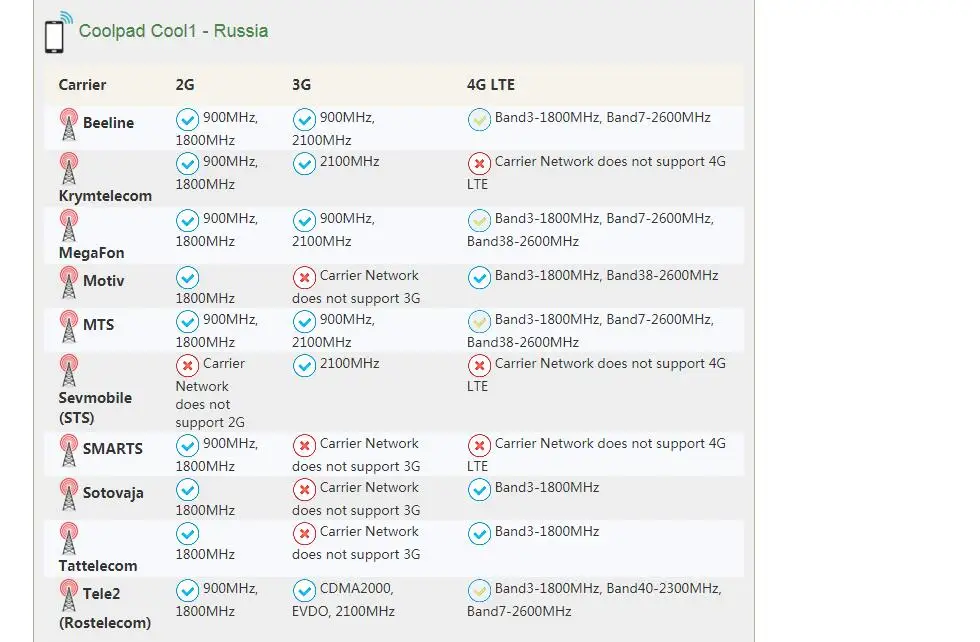Click the MegaFon tower icon

click(69, 226)
